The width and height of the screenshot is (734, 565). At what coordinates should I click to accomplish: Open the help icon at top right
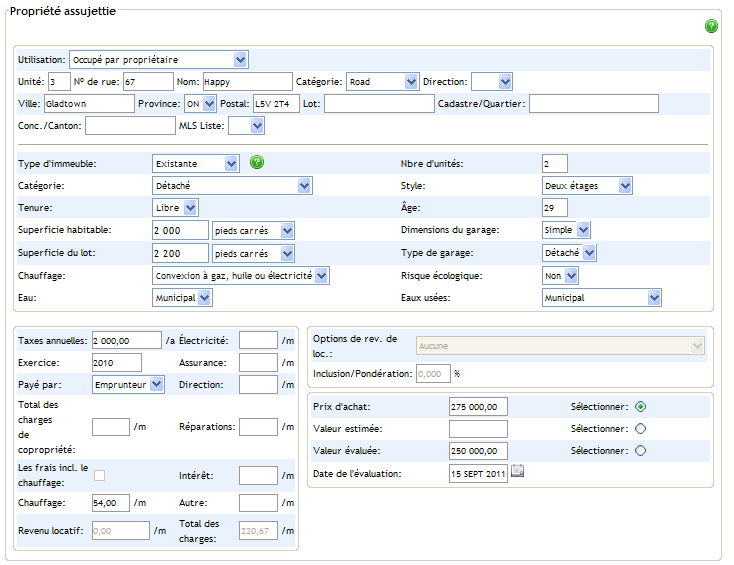711,26
